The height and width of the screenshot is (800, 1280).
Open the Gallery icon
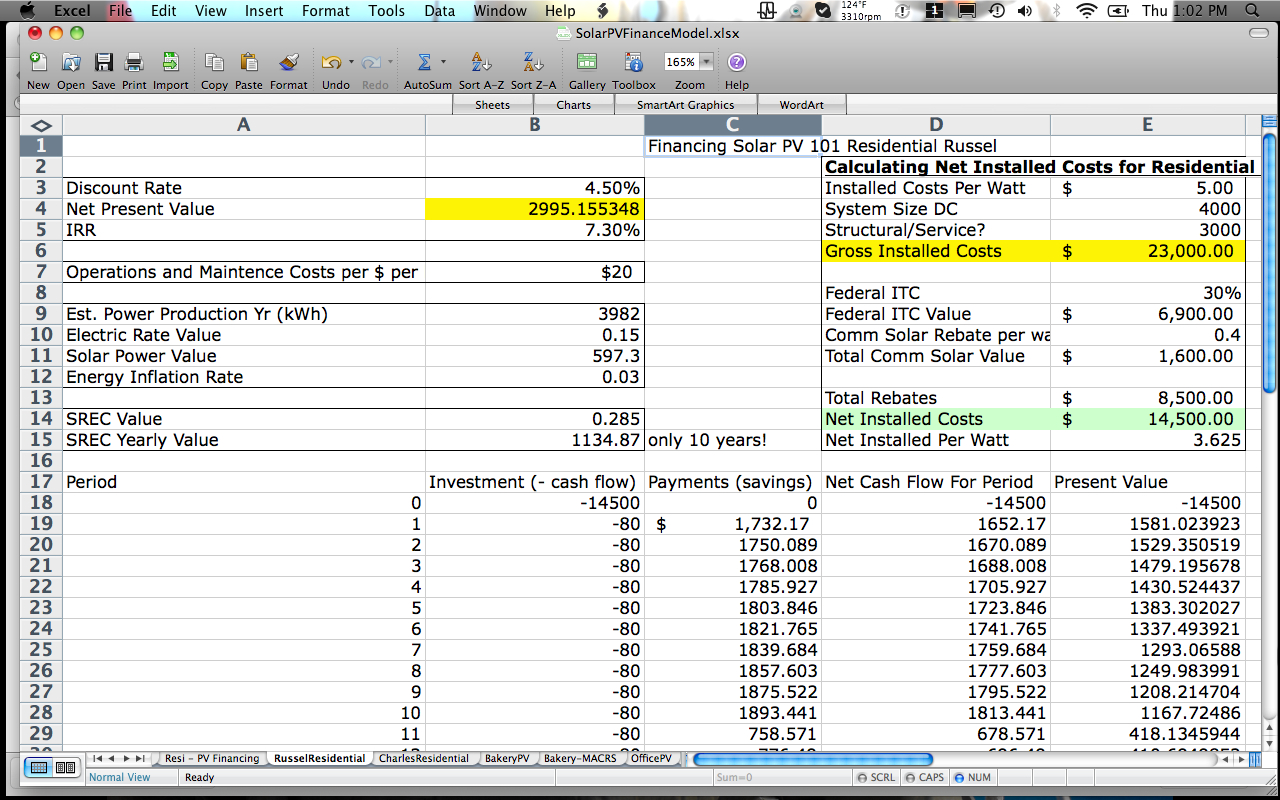(587, 63)
